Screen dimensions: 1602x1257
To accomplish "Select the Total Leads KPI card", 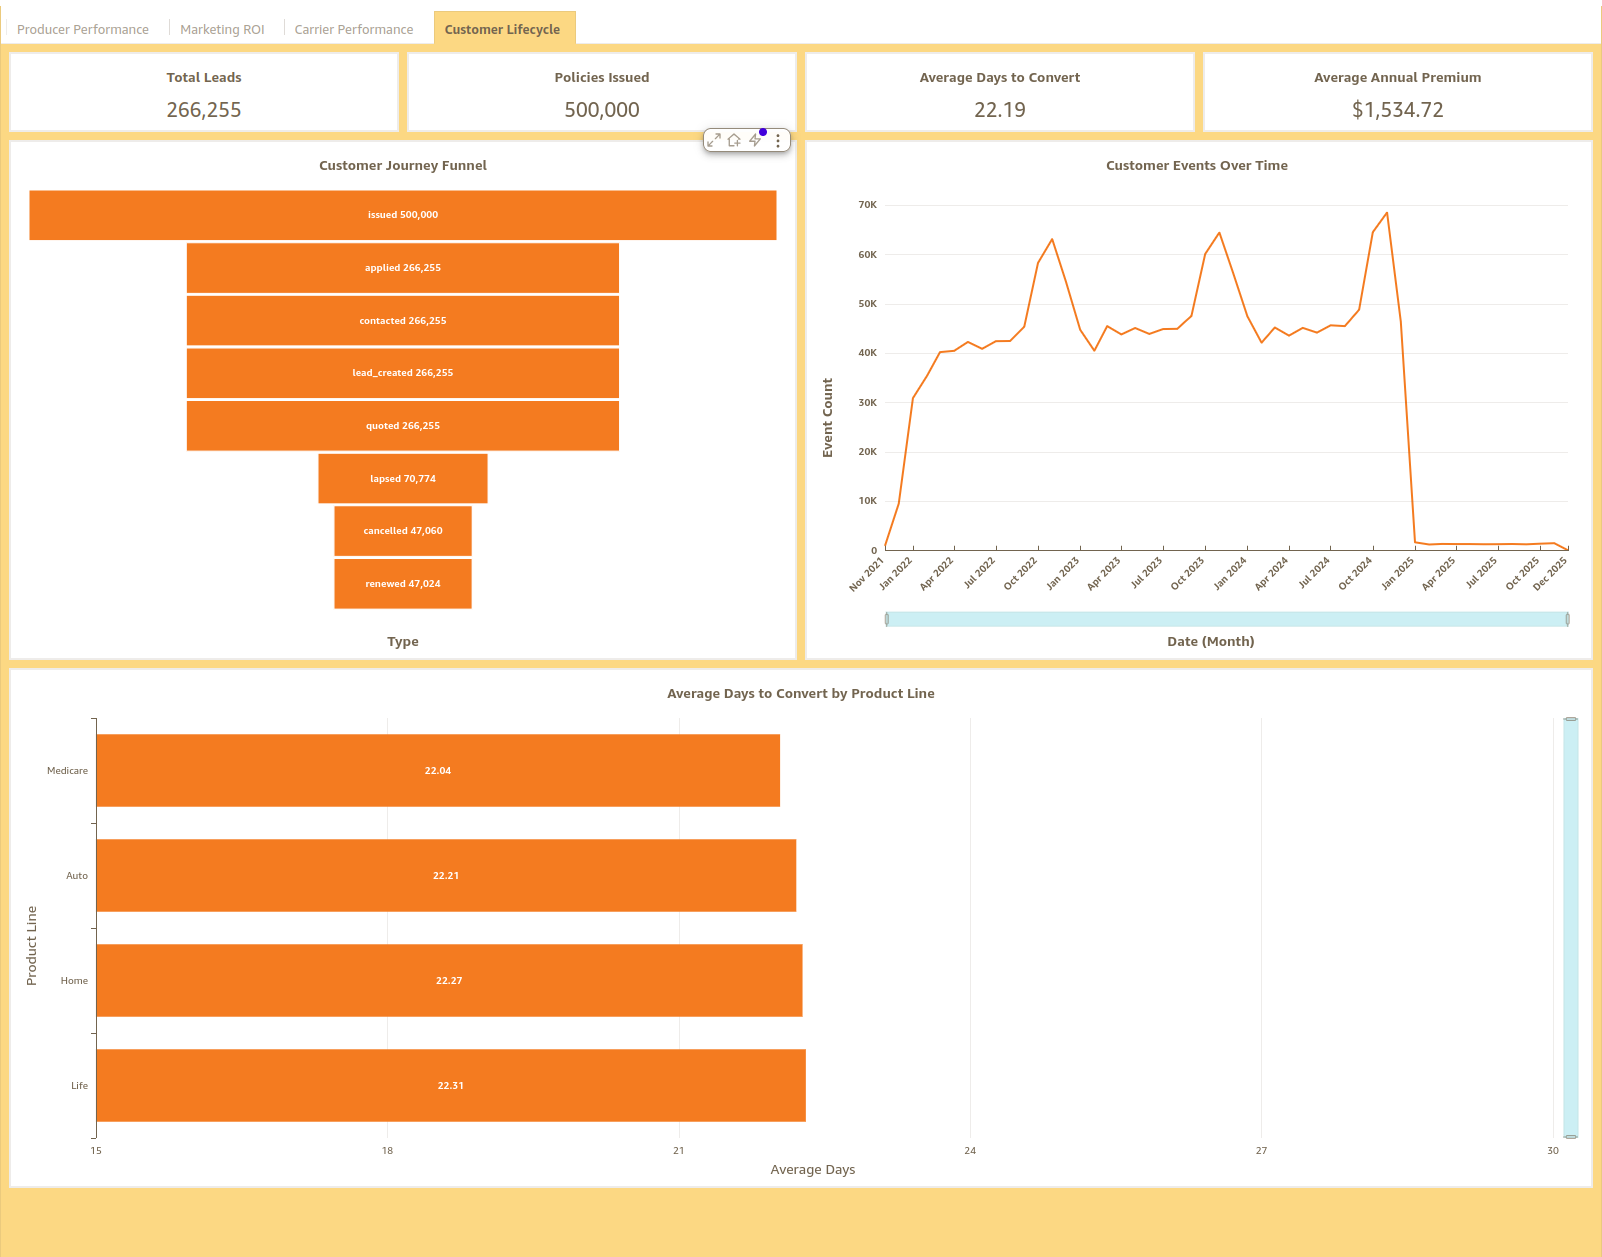I will (x=204, y=91).
